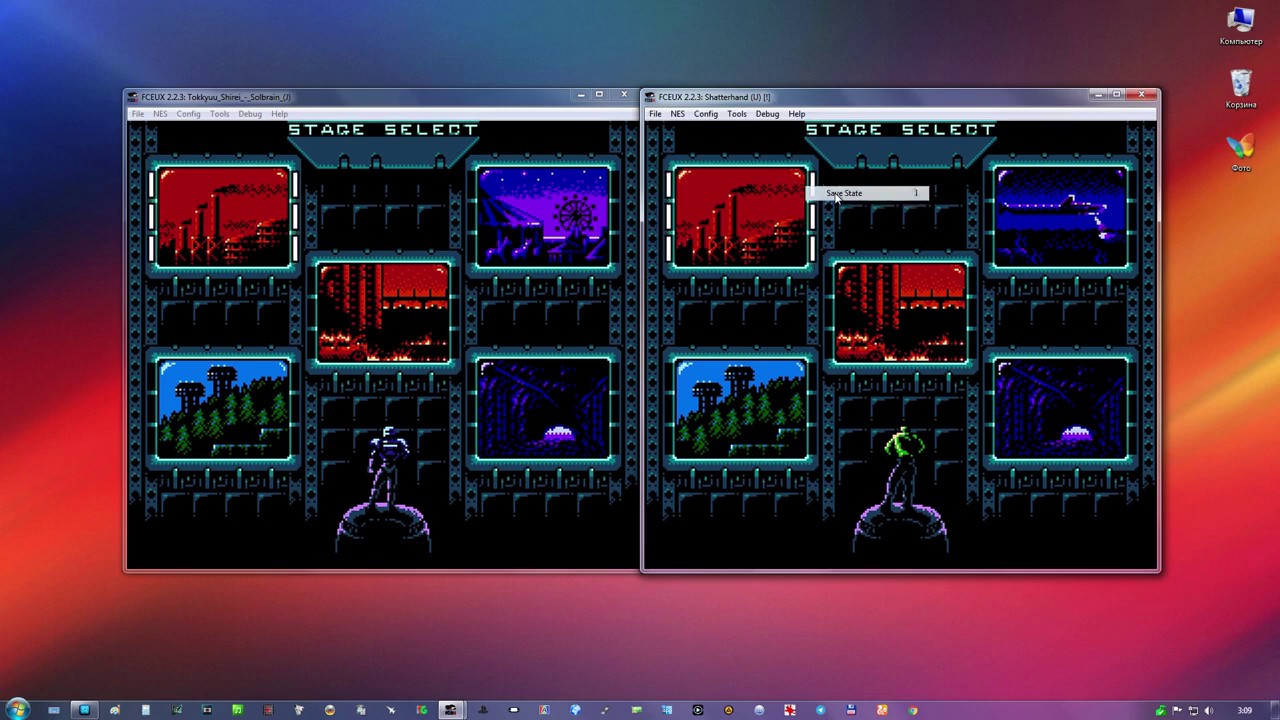Open Config menu in Solbrain window

coord(188,114)
